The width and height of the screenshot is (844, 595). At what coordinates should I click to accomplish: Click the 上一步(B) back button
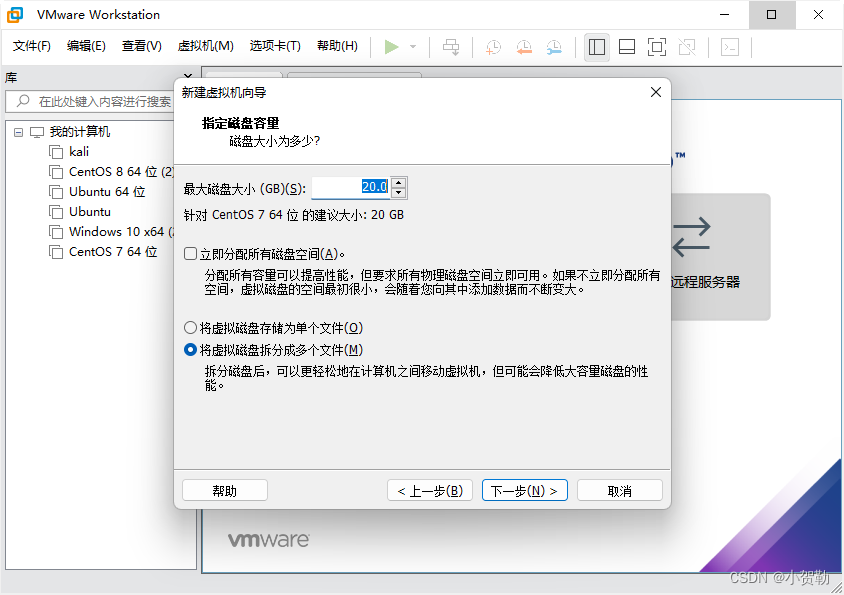click(x=430, y=491)
